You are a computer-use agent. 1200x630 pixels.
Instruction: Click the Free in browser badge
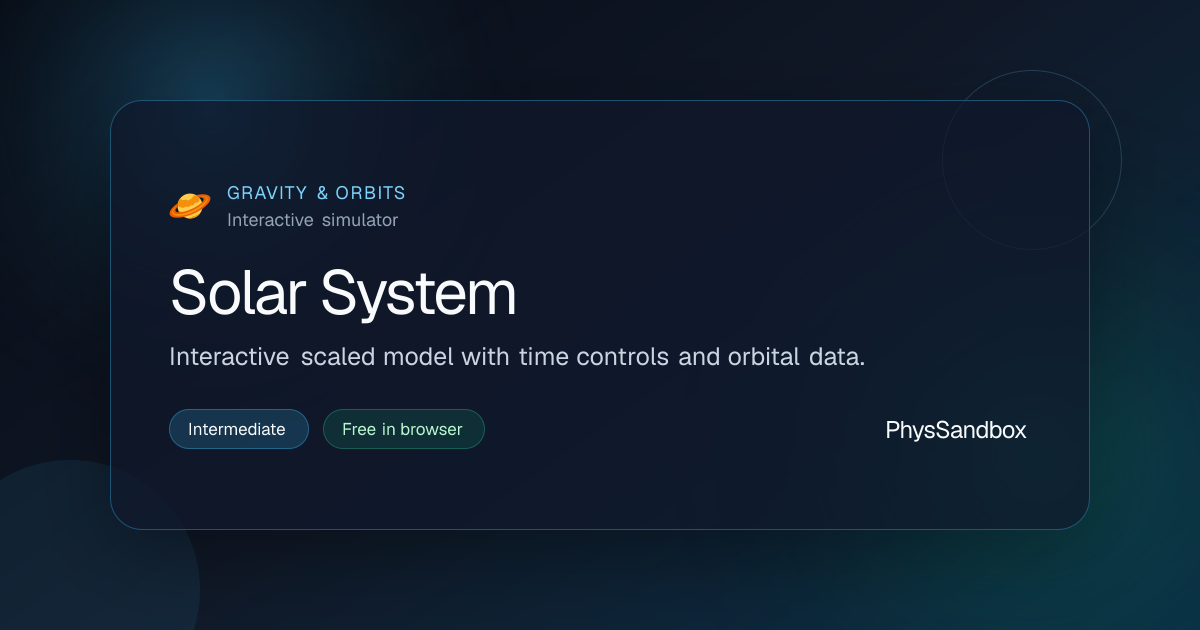404,429
